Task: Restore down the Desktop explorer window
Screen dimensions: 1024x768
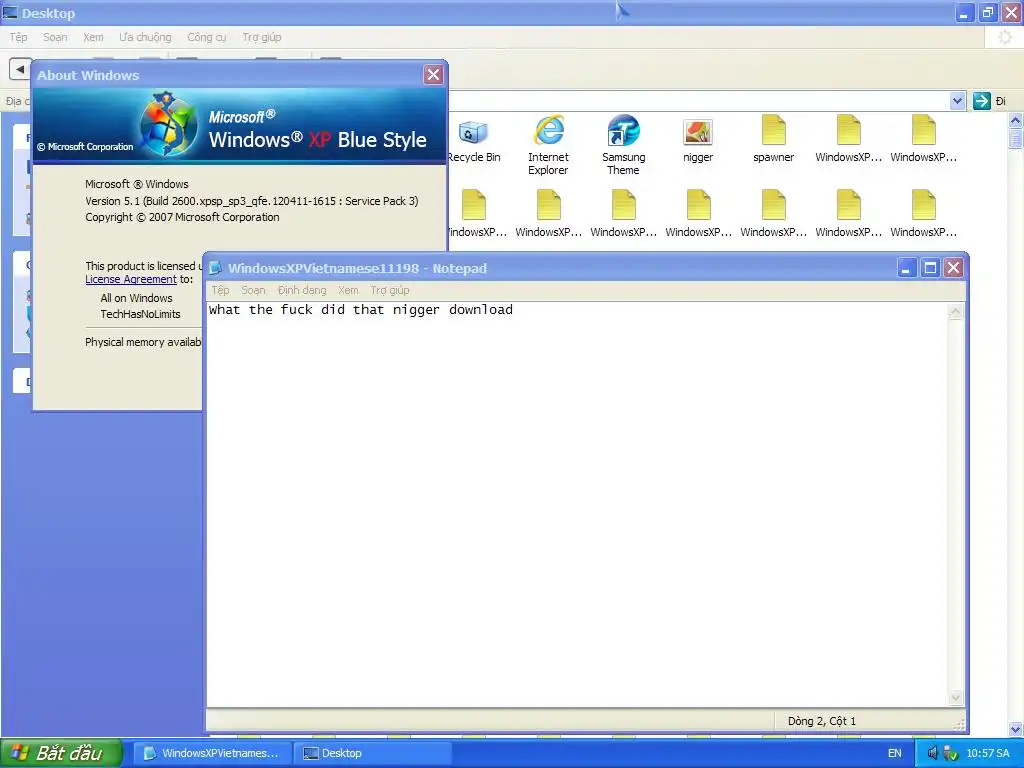Action: coord(987,12)
